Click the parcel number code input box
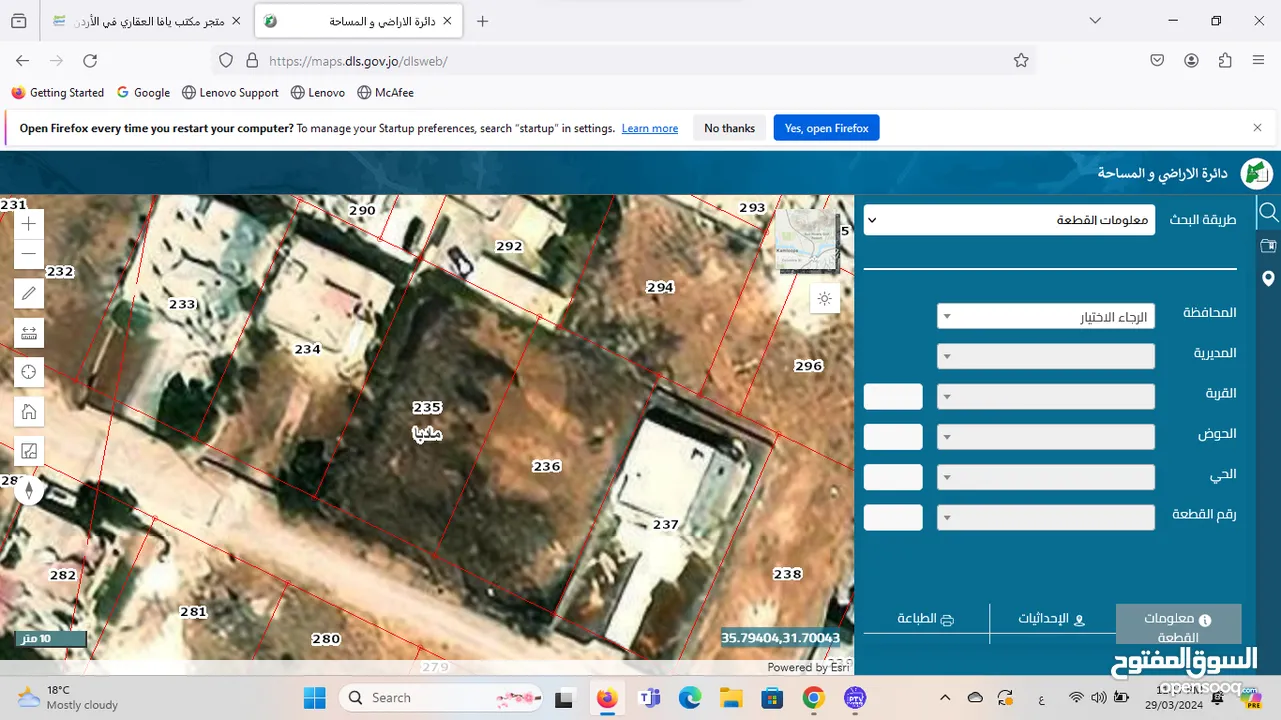The image size is (1281, 720). [x=893, y=518]
